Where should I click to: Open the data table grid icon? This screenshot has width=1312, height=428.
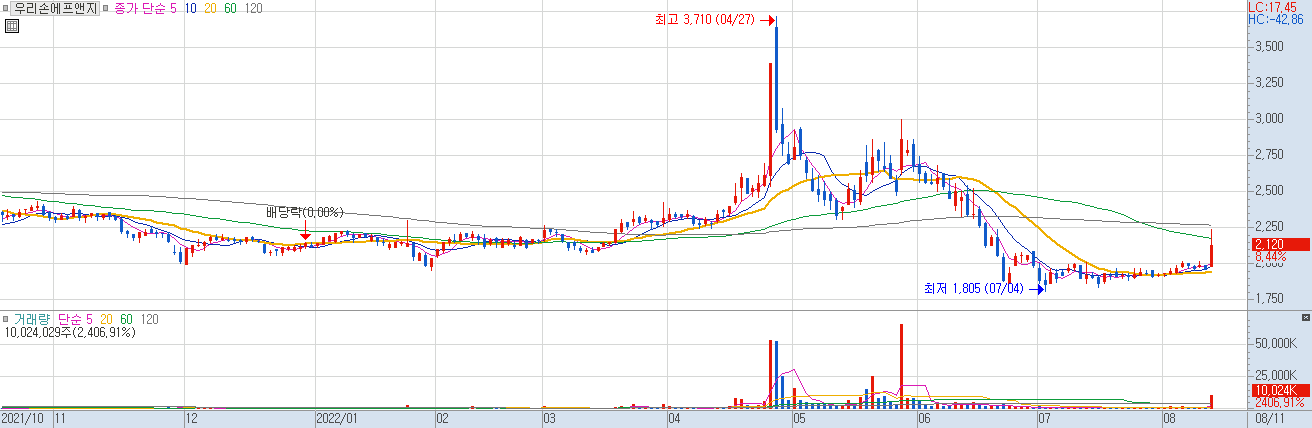point(11,26)
